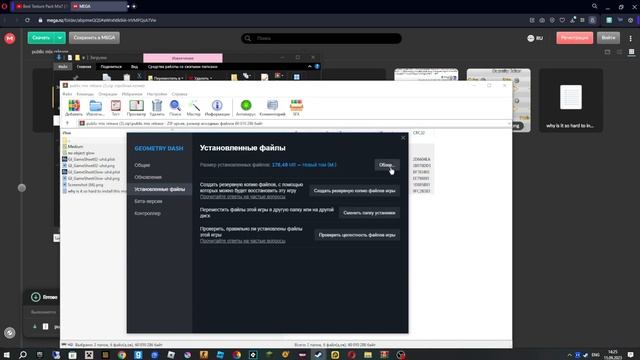Viewport: 640px width, 360px height.
Task: Open Explorer Вид ribbon tab
Action: (134, 67)
